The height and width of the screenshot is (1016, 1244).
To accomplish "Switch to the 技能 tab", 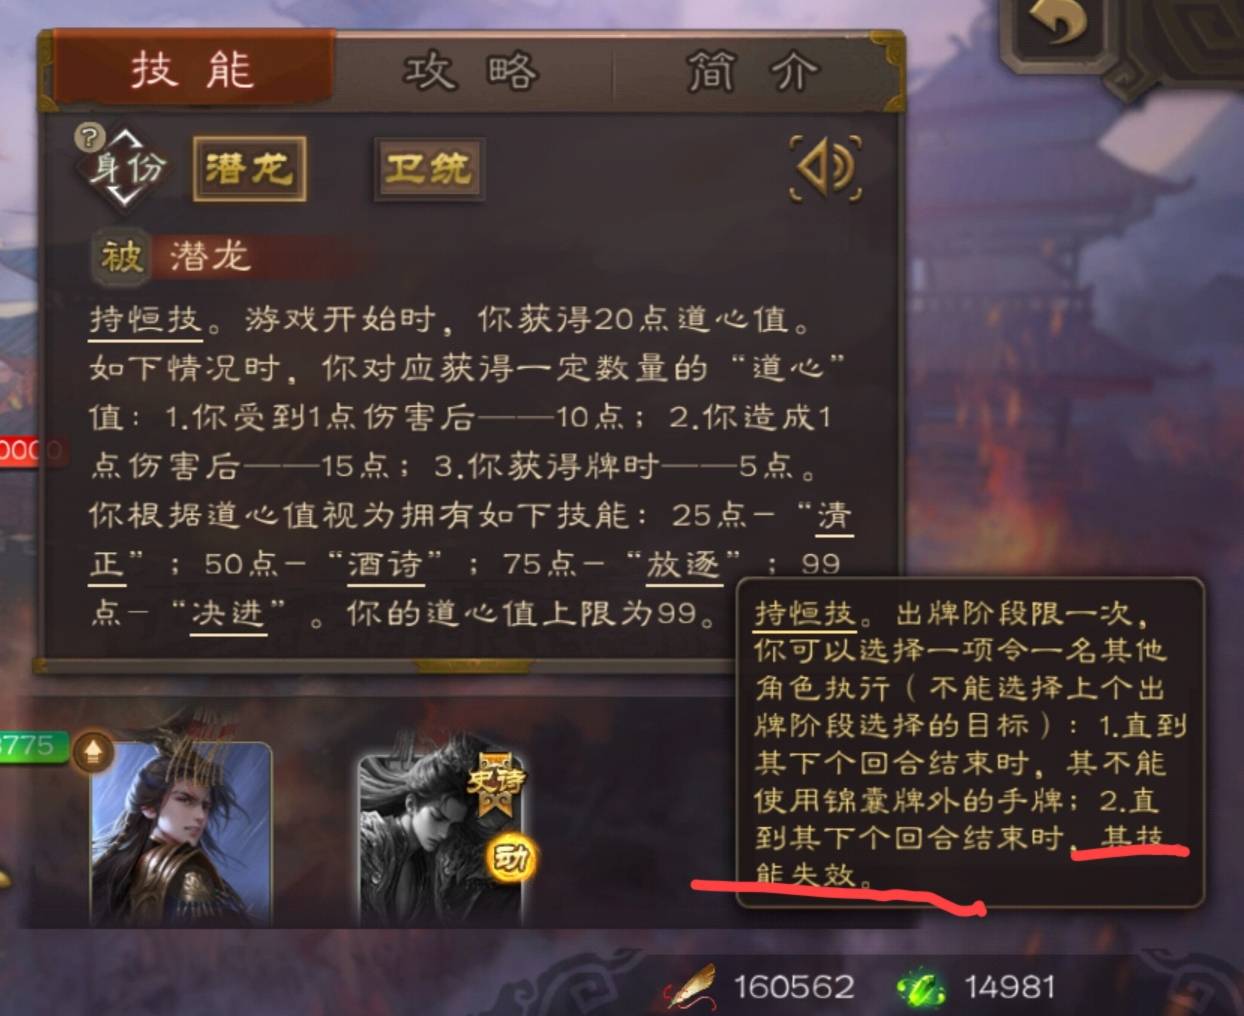I will pyautogui.click(x=192, y=70).
